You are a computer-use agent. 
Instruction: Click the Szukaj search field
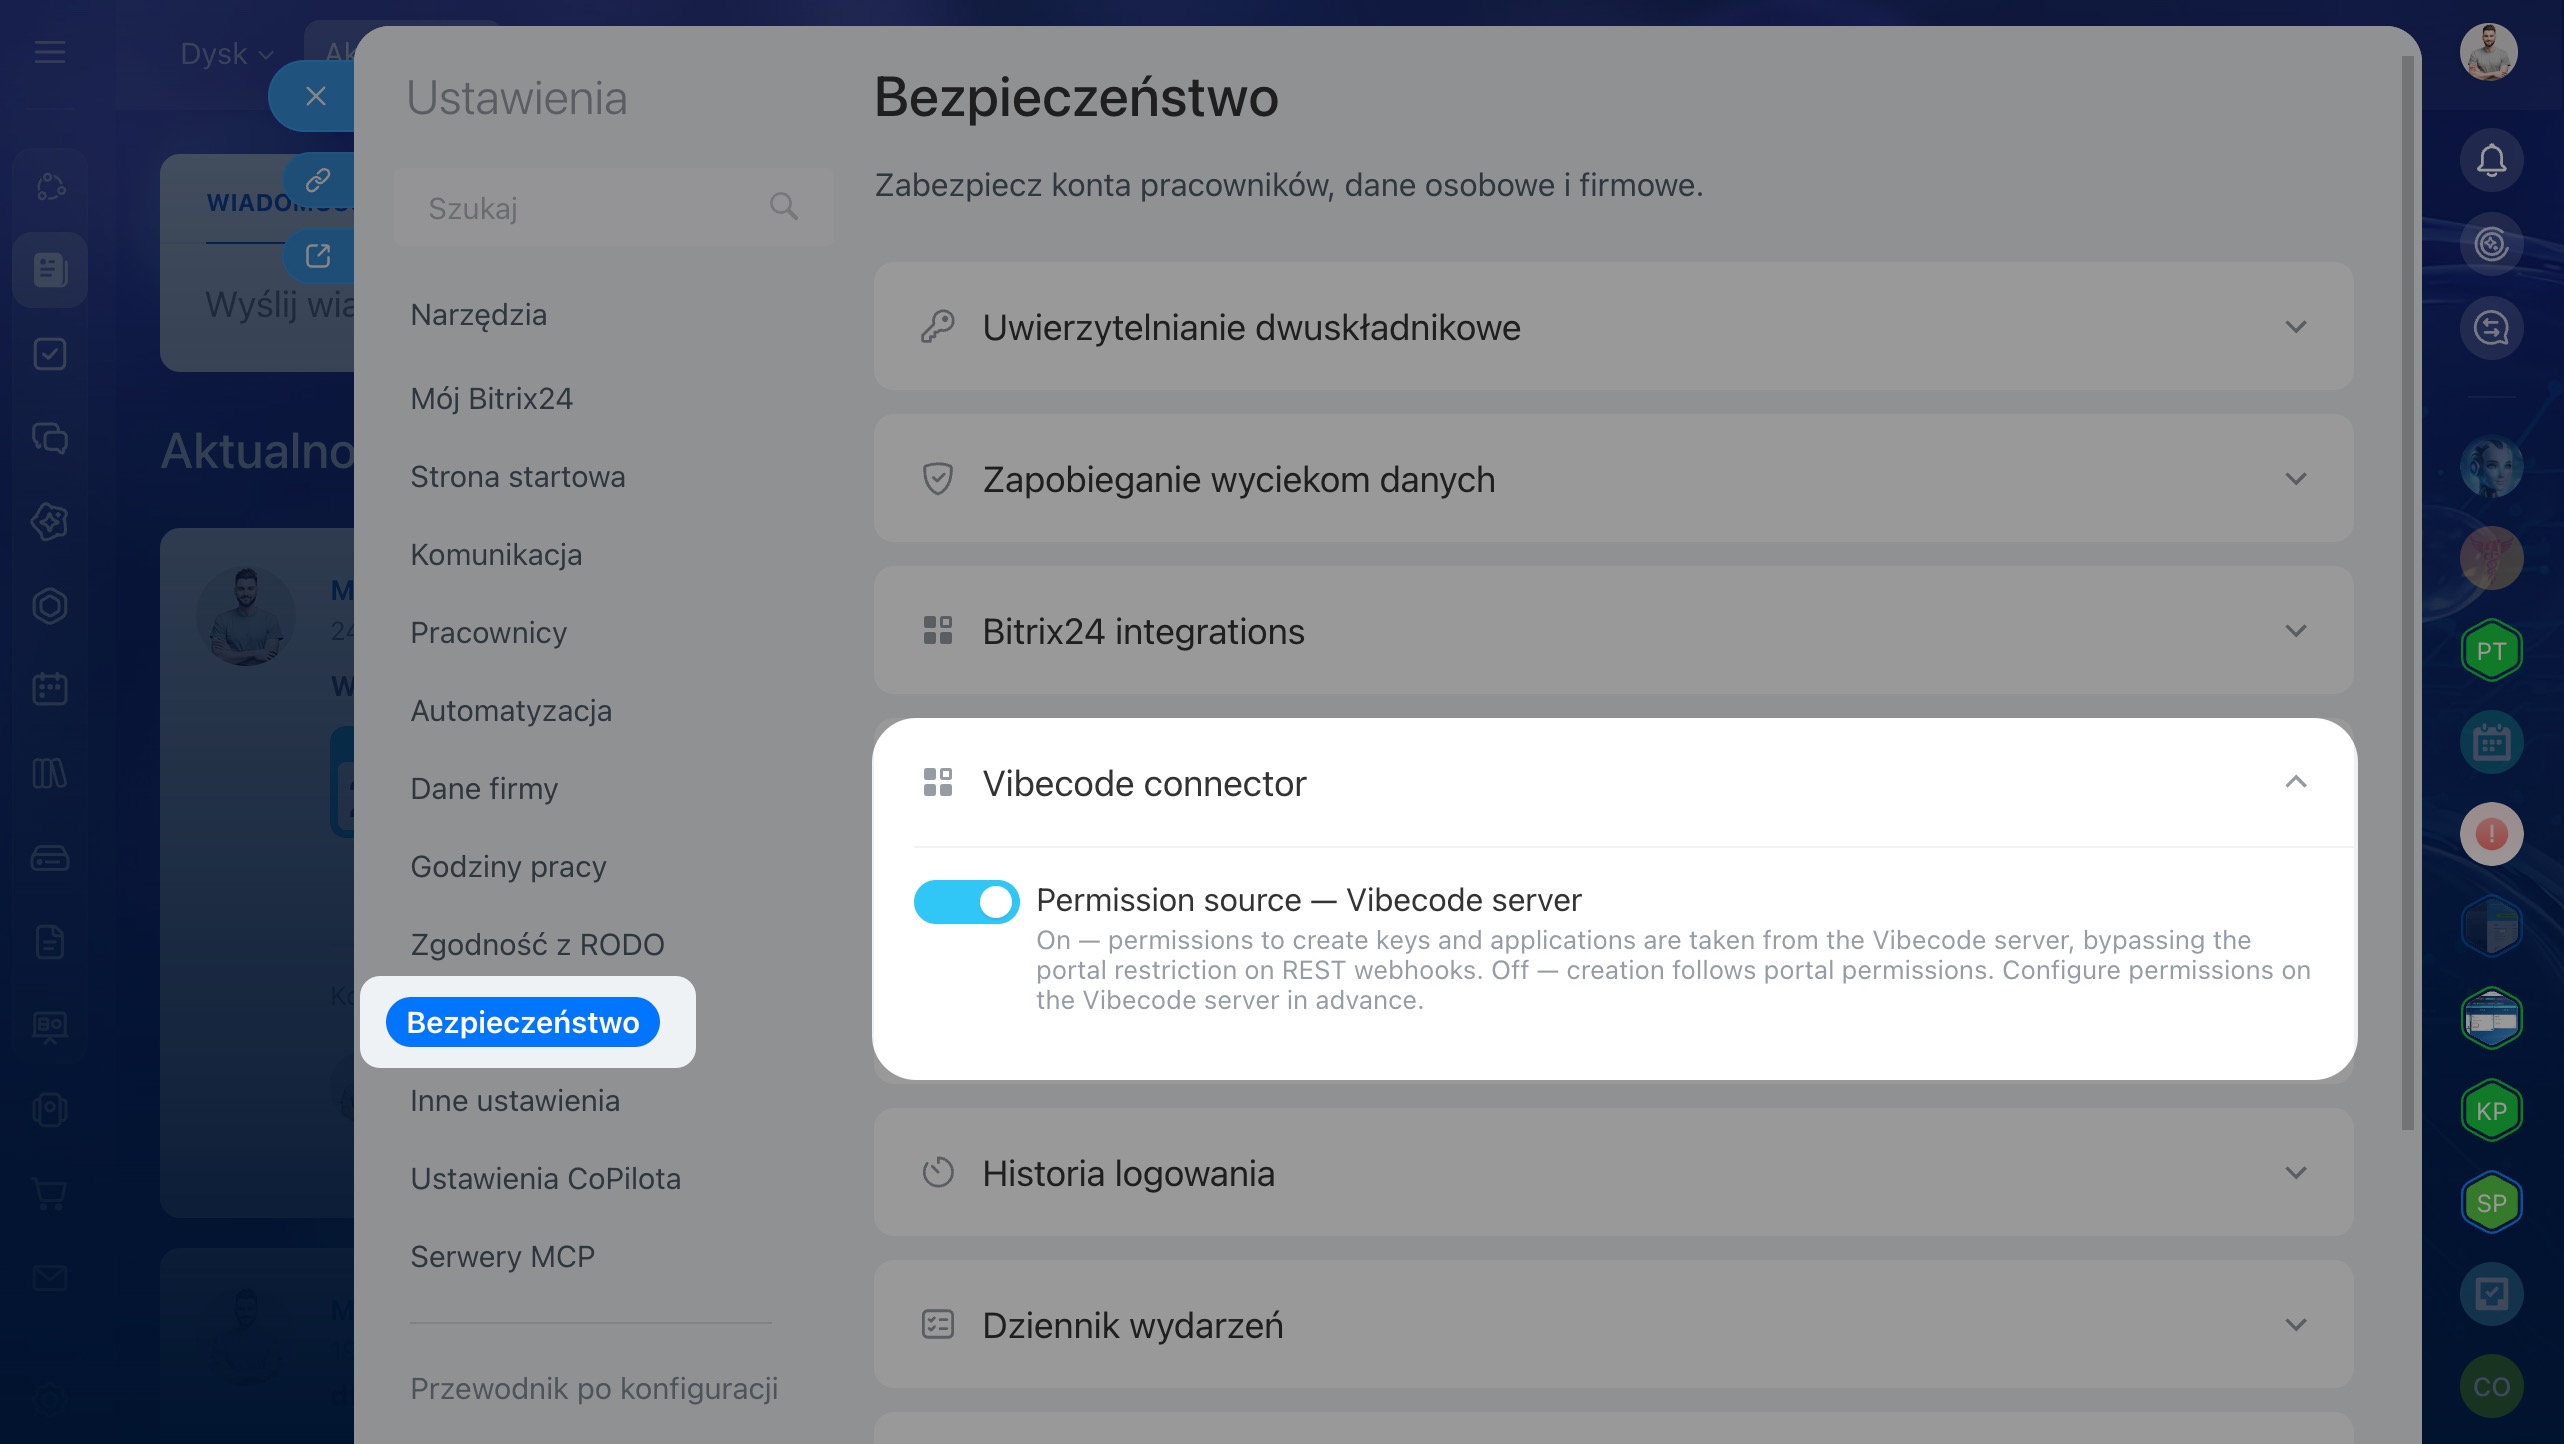613,207
